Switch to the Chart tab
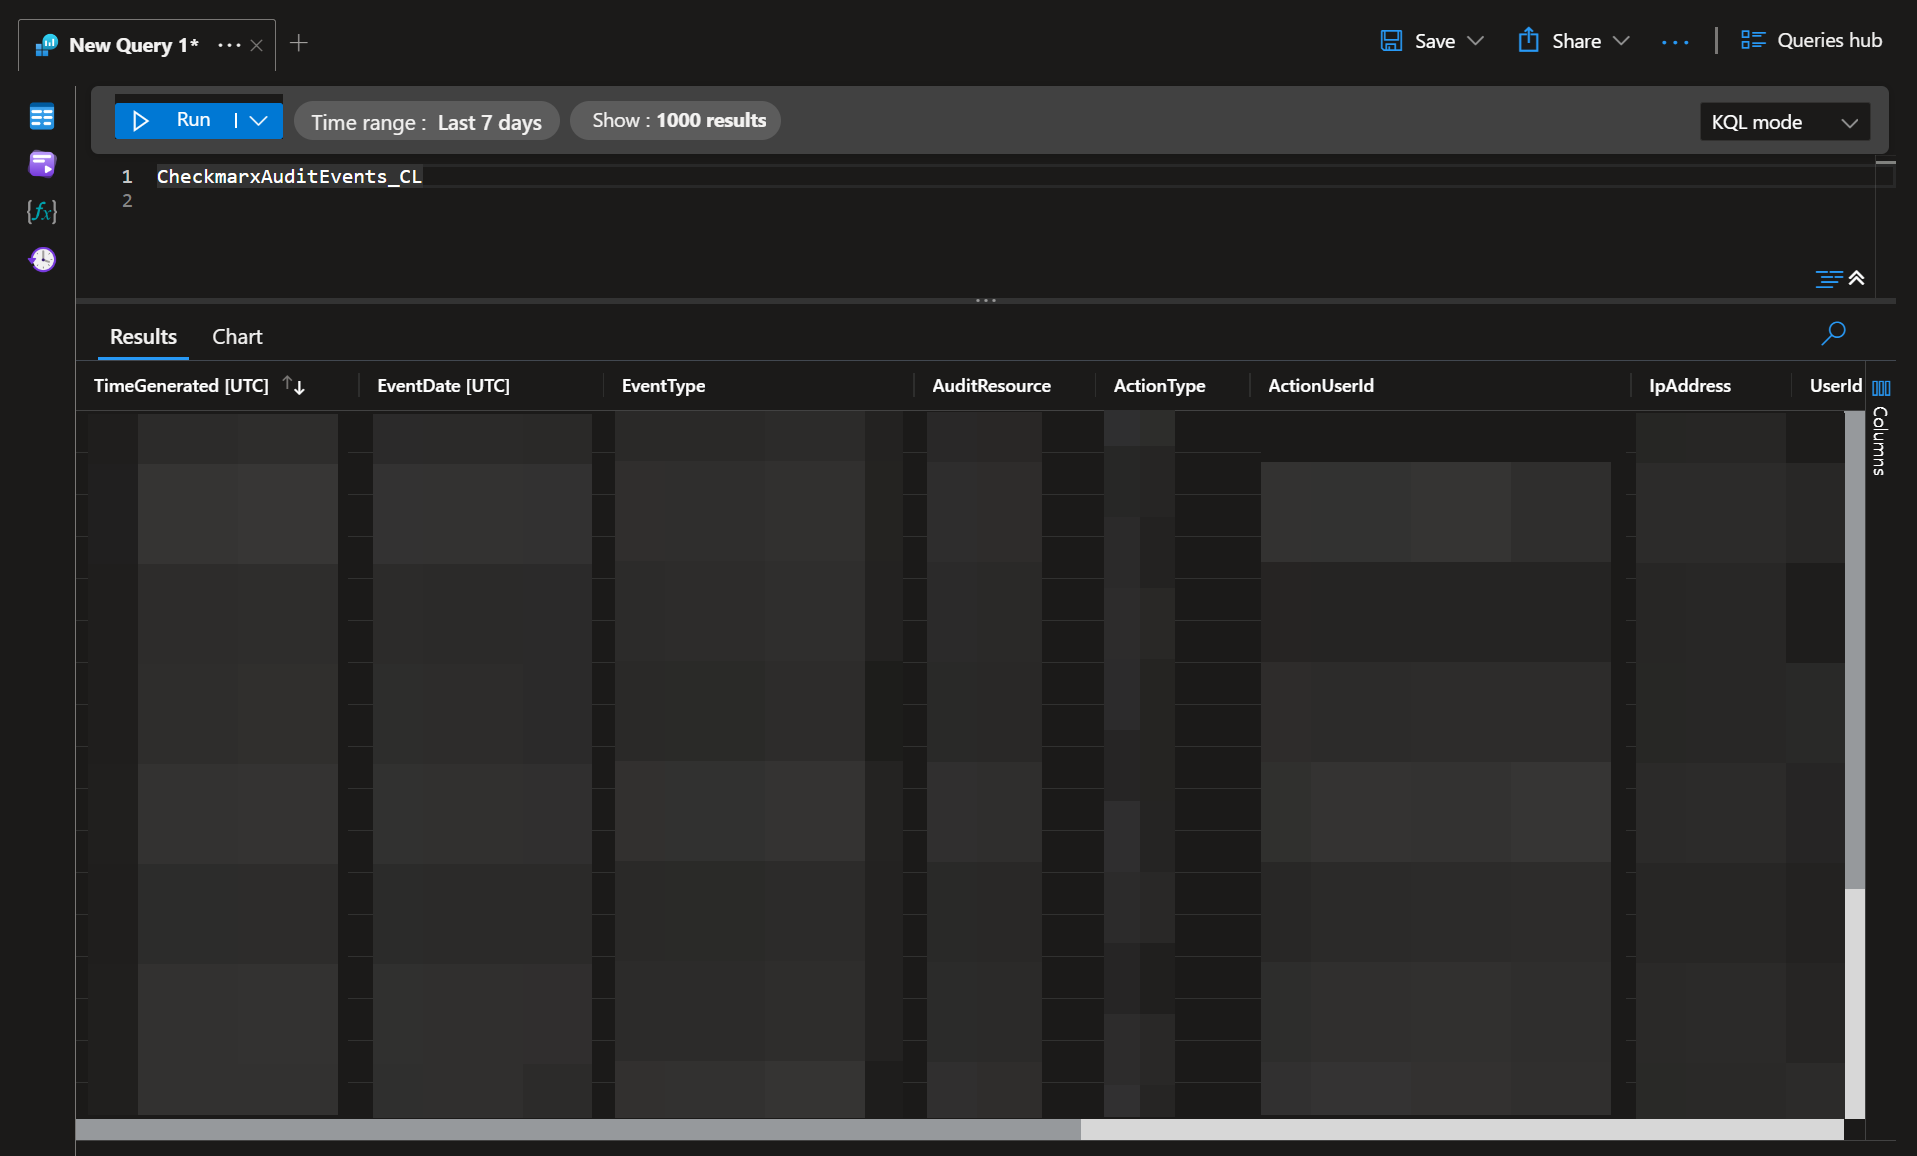 tap(236, 336)
